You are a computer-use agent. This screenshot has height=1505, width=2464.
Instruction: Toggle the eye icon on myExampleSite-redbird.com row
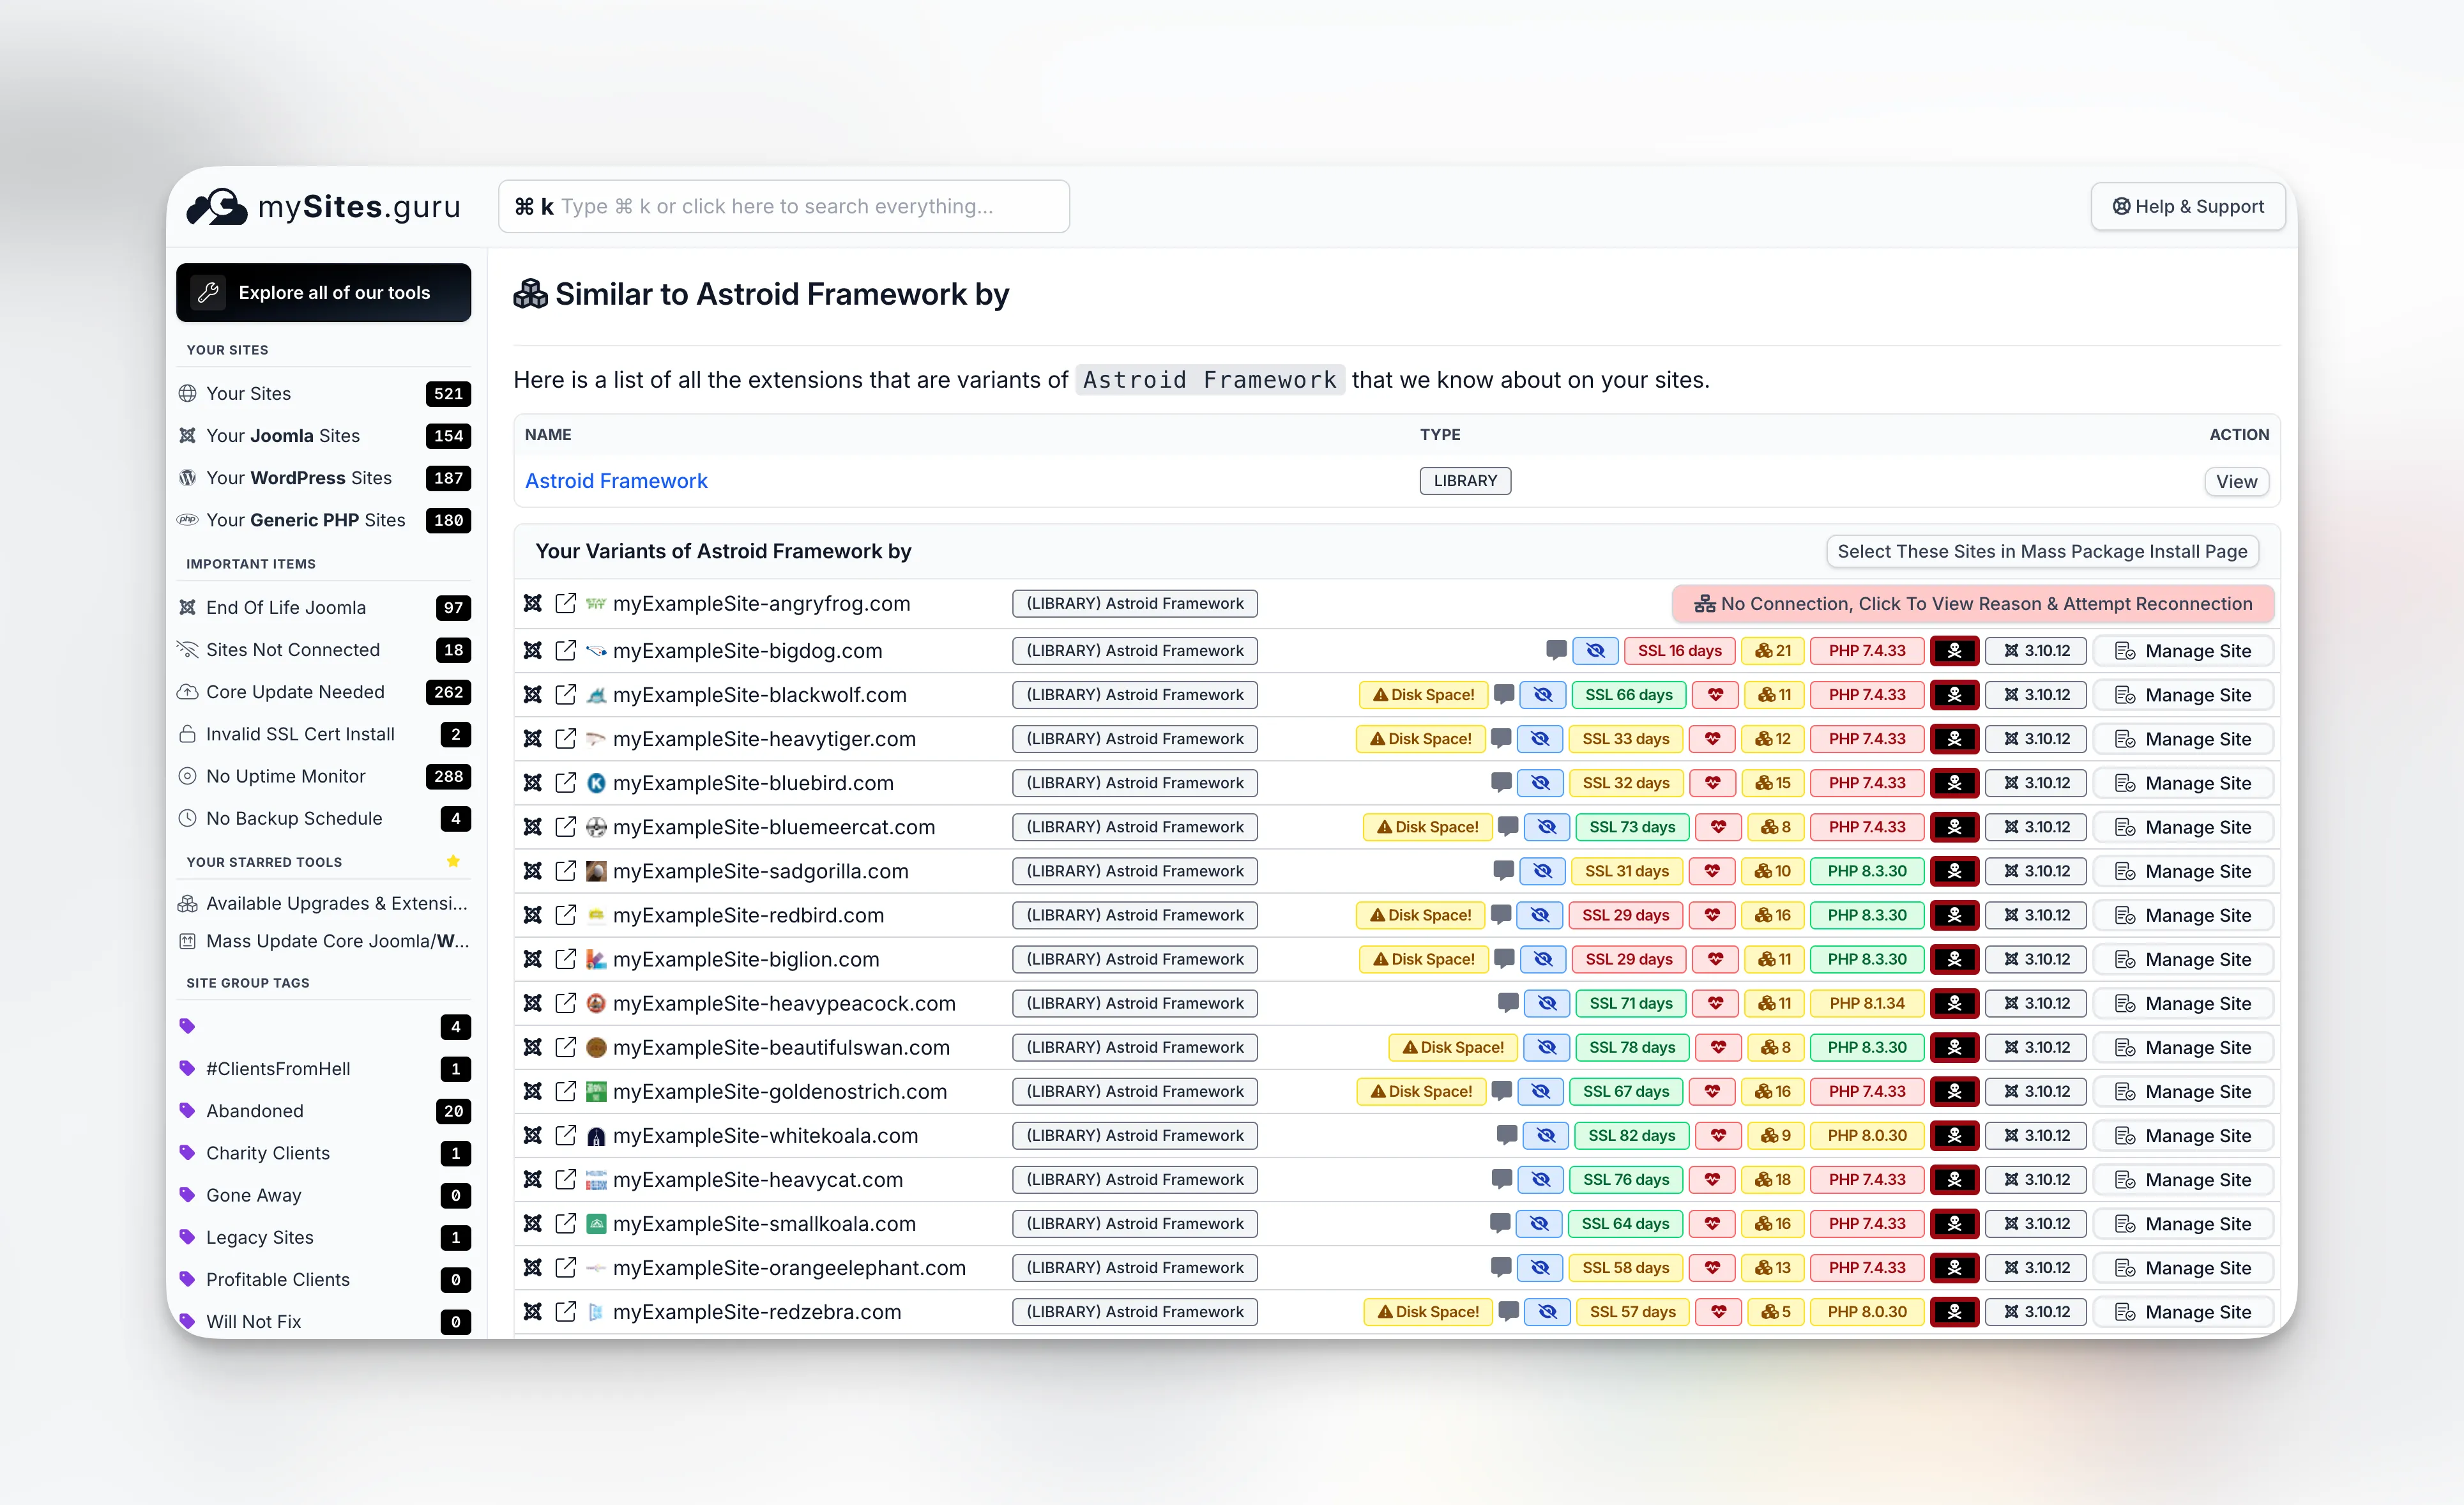click(x=1540, y=915)
